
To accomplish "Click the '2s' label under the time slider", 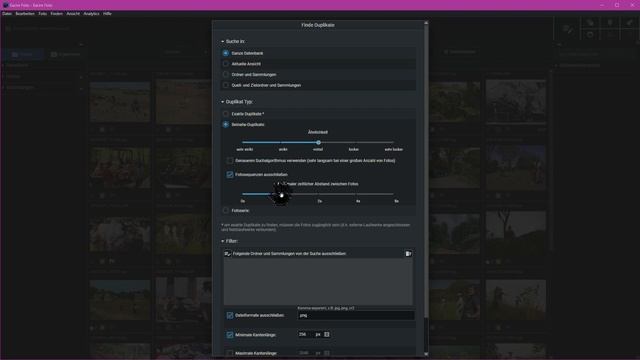I will 320,201.
